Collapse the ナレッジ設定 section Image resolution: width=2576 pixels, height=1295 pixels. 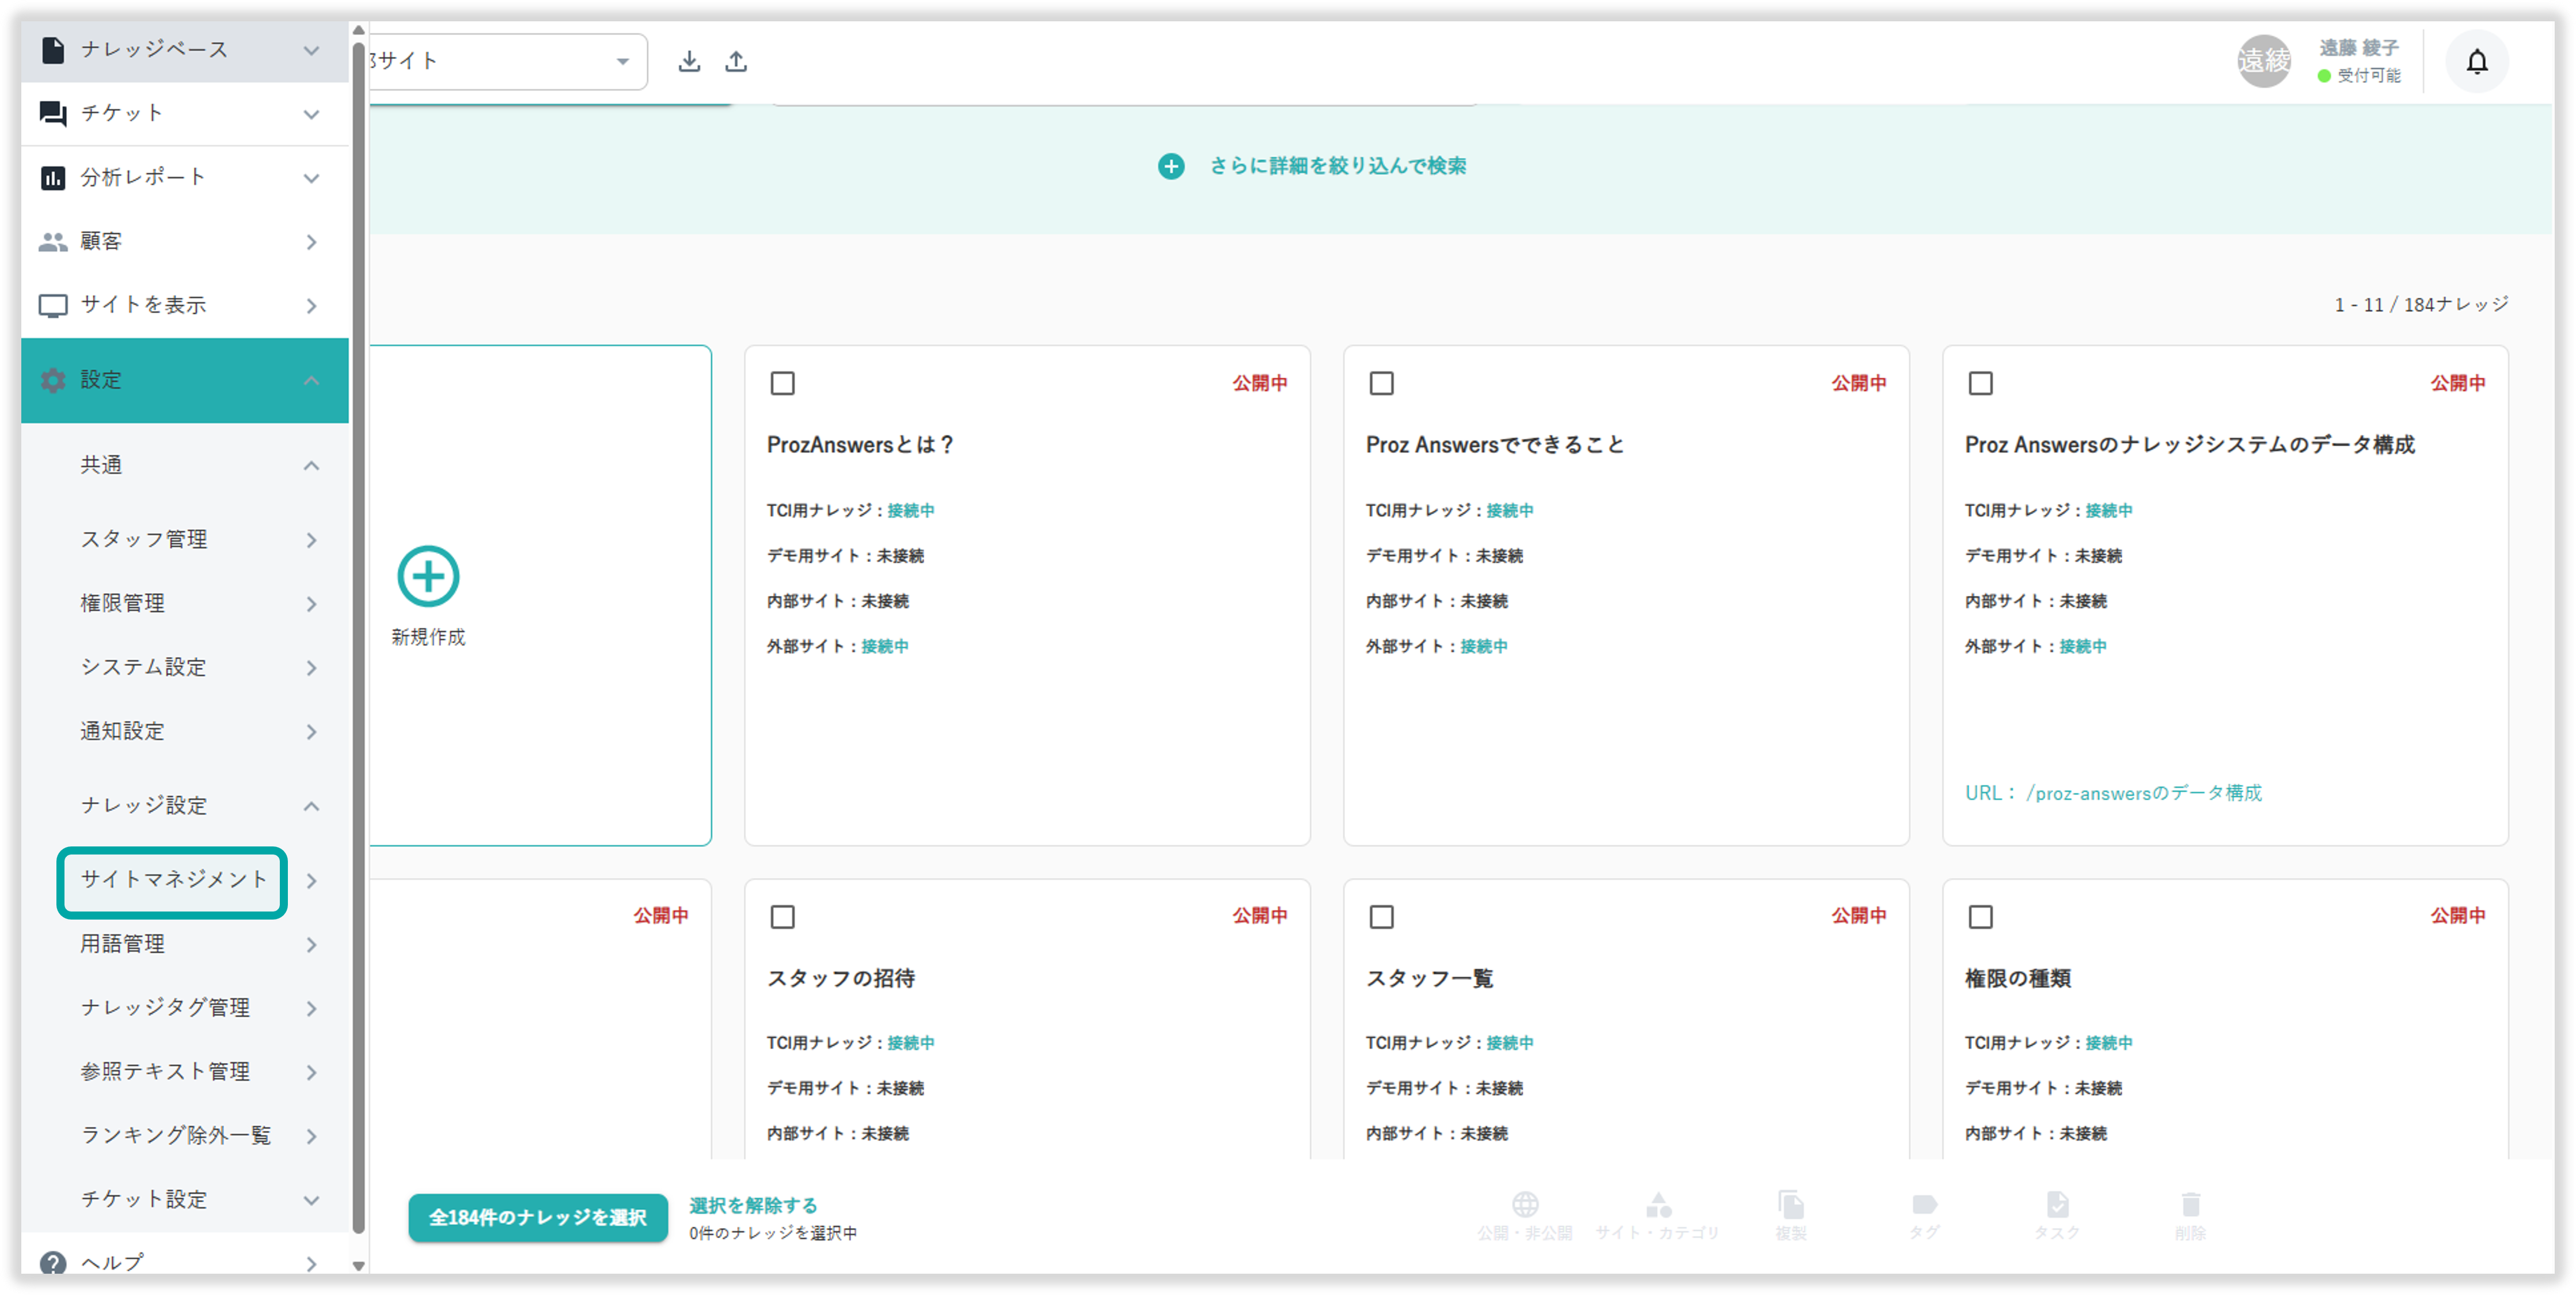(x=311, y=806)
